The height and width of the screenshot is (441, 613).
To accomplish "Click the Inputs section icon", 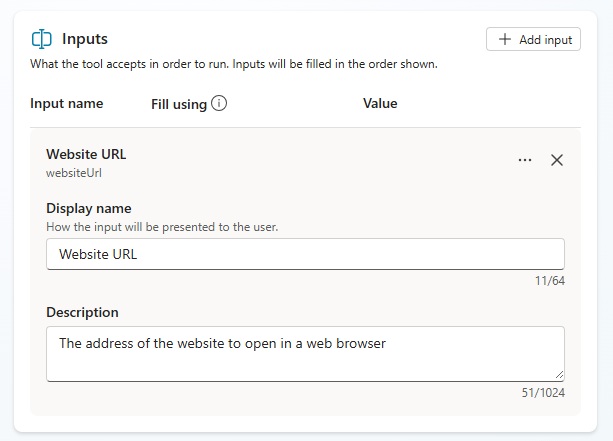I will pyautogui.click(x=41, y=39).
